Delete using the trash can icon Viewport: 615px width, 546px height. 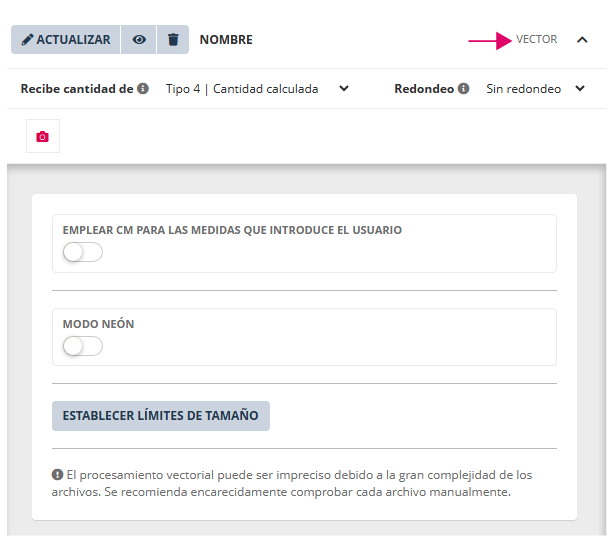tap(173, 40)
